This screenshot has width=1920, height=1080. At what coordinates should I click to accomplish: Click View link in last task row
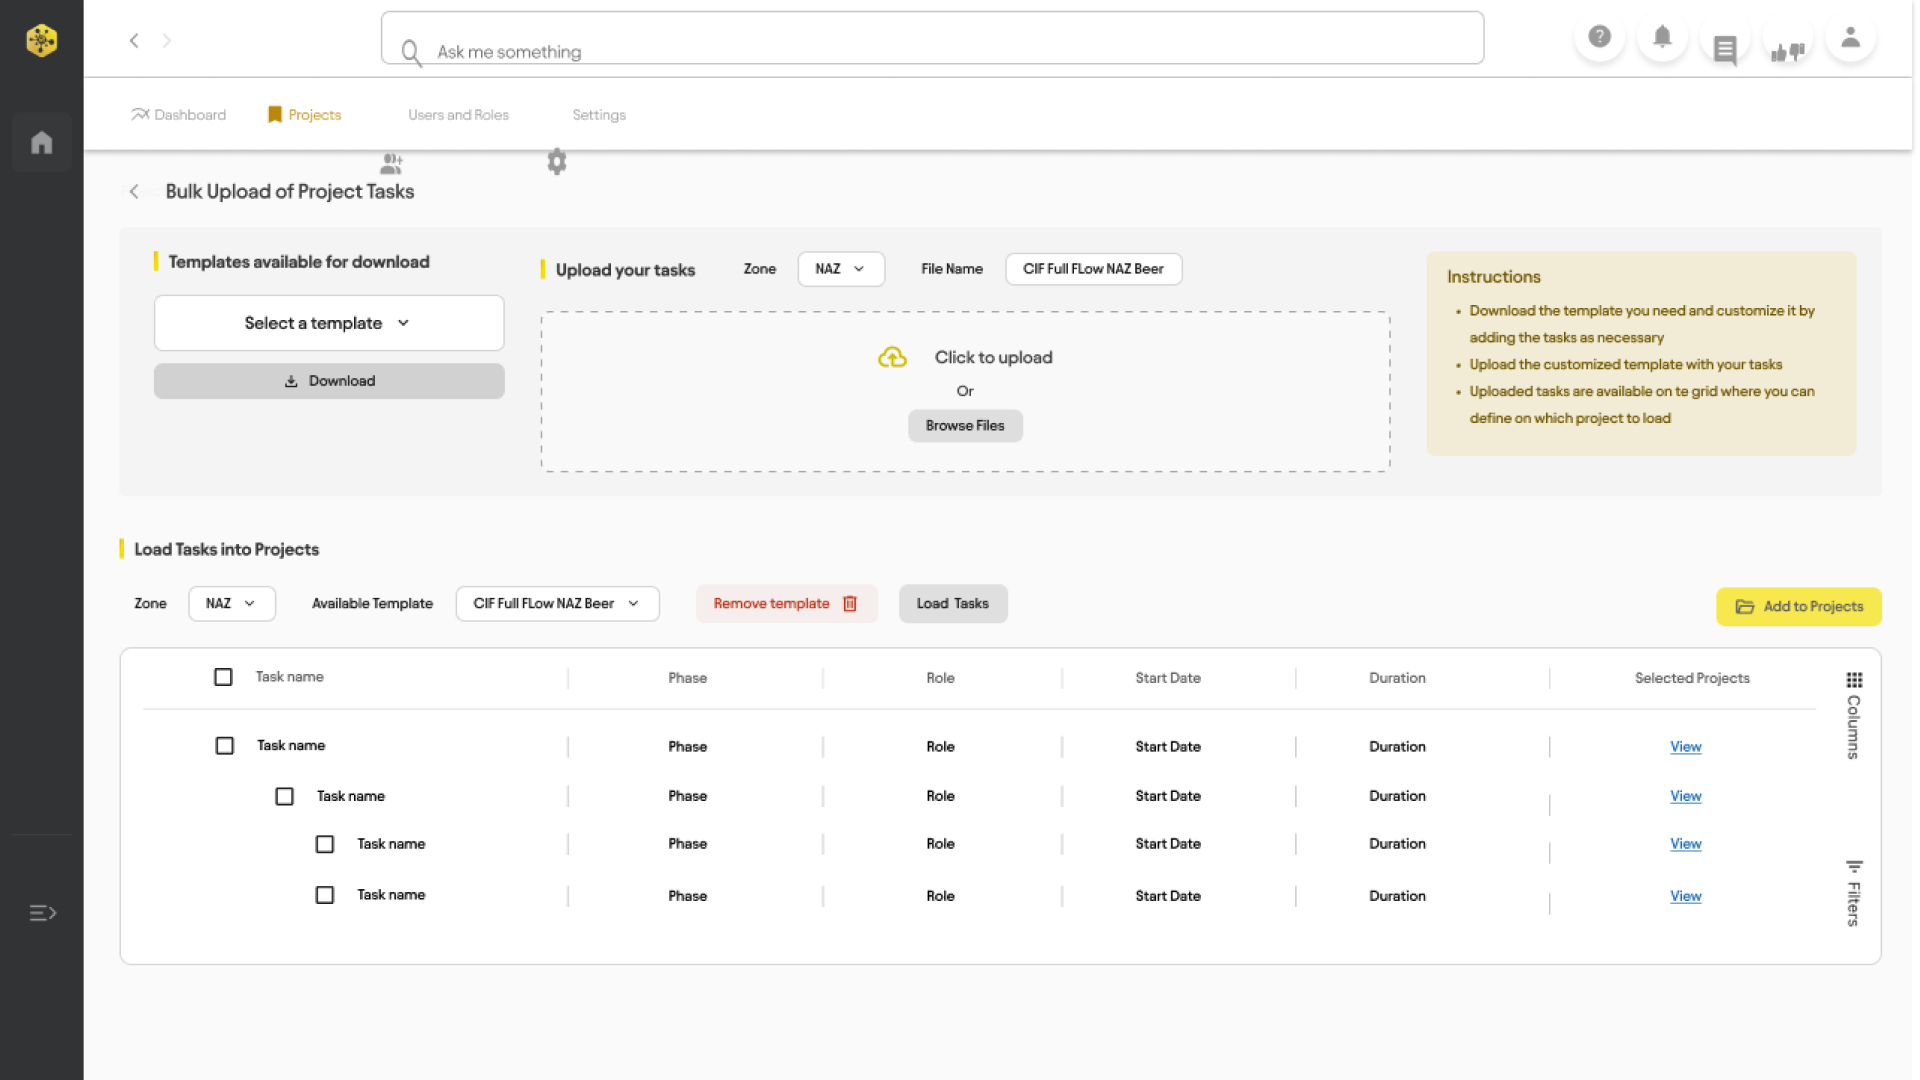coord(1685,896)
